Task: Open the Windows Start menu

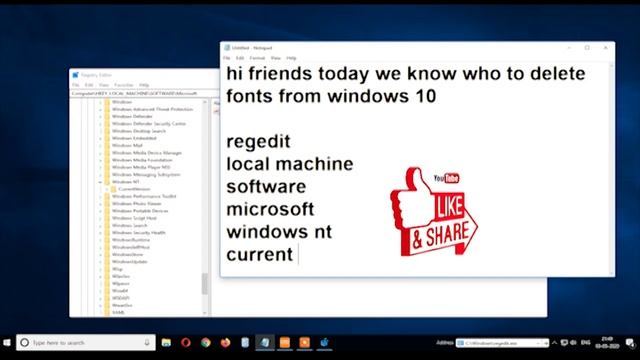Action: (7, 342)
